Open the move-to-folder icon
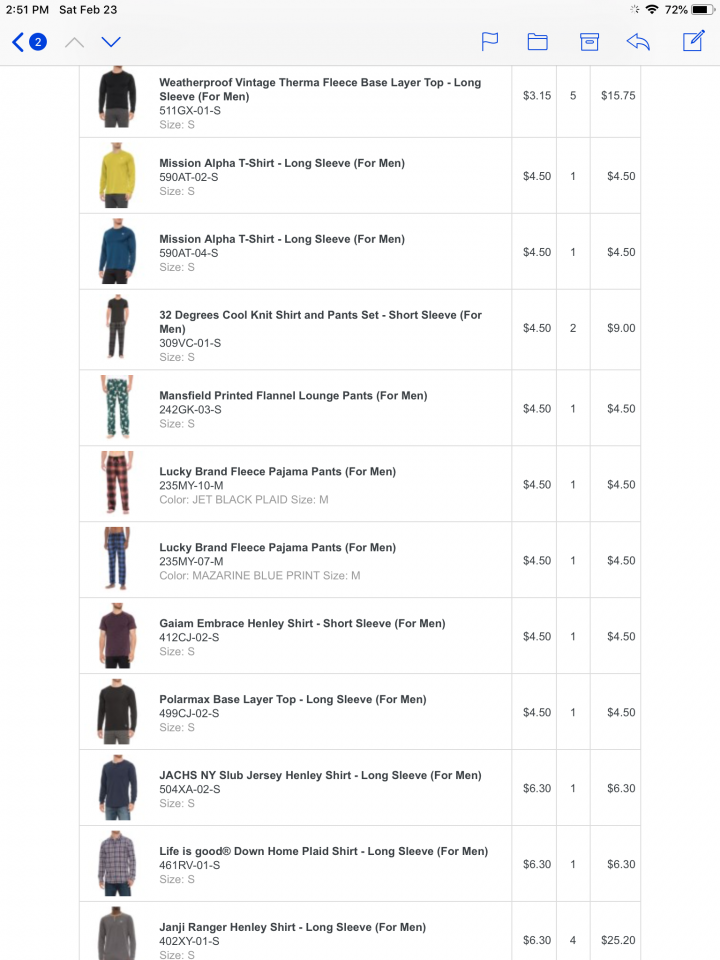 (x=538, y=42)
